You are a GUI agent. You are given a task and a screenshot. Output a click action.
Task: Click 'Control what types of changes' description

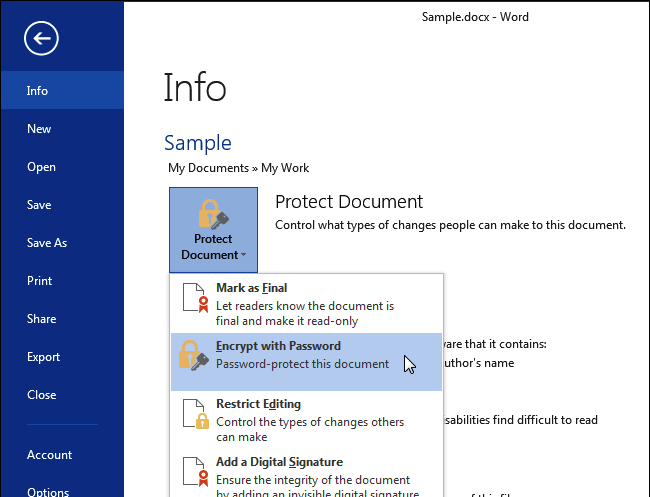pyautogui.click(x=450, y=225)
